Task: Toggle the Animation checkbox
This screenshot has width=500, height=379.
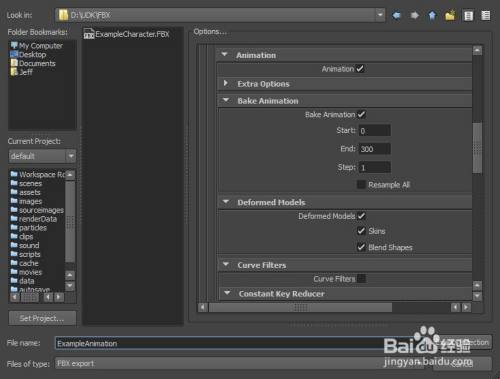Action: click(x=360, y=69)
